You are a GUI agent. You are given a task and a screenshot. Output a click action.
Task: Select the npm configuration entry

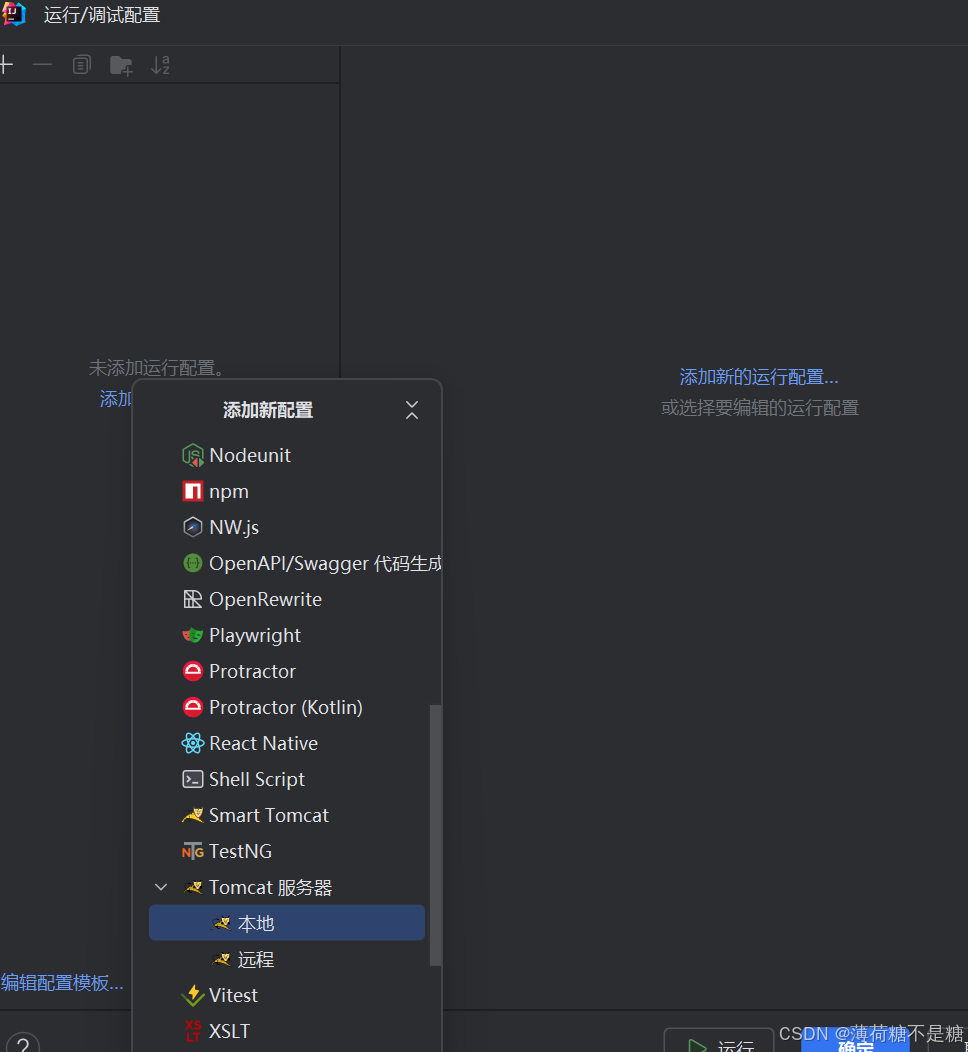229,491
